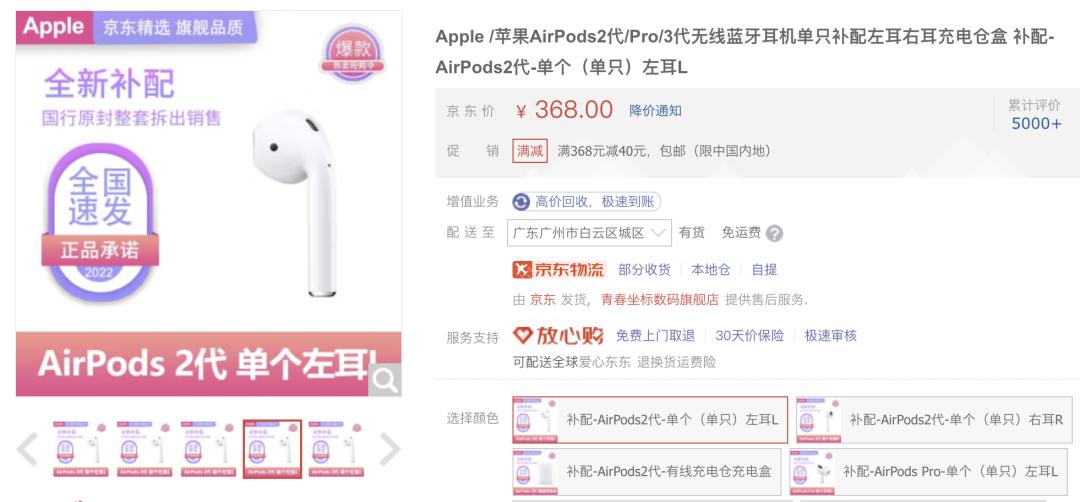Click the 5000+ cumulative reviews count
Image resolution: width=1080 pixels, height=502 pixels.
[1036, 124]
